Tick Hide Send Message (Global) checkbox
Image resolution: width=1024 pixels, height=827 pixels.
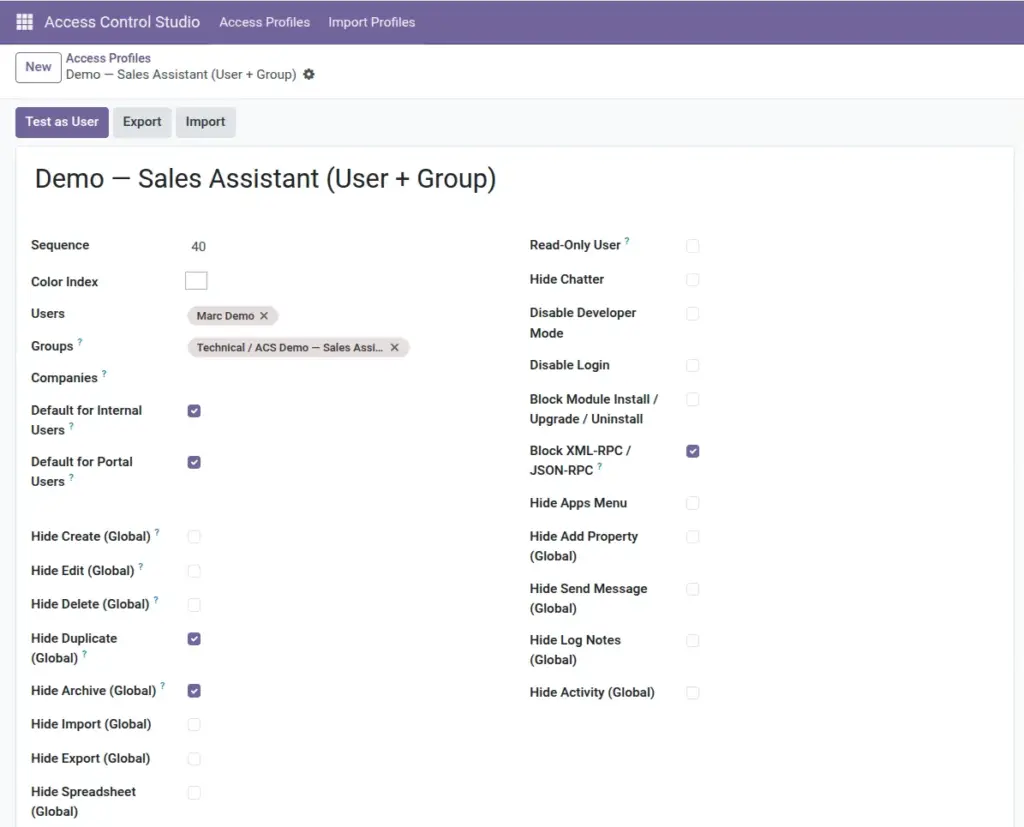coord(693,589)
